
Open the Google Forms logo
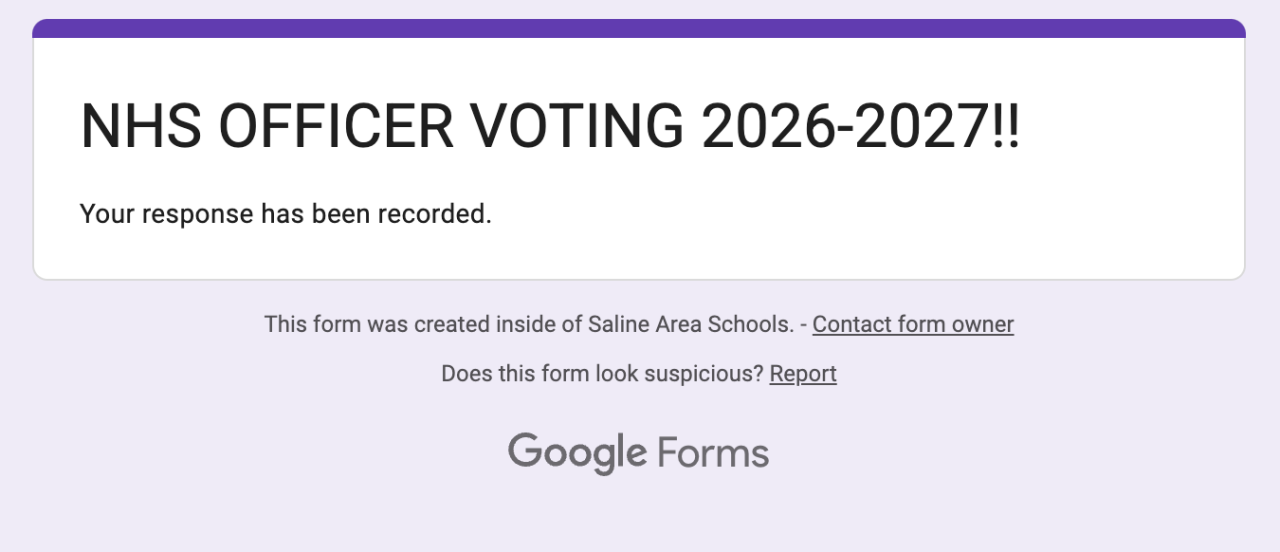638,453
